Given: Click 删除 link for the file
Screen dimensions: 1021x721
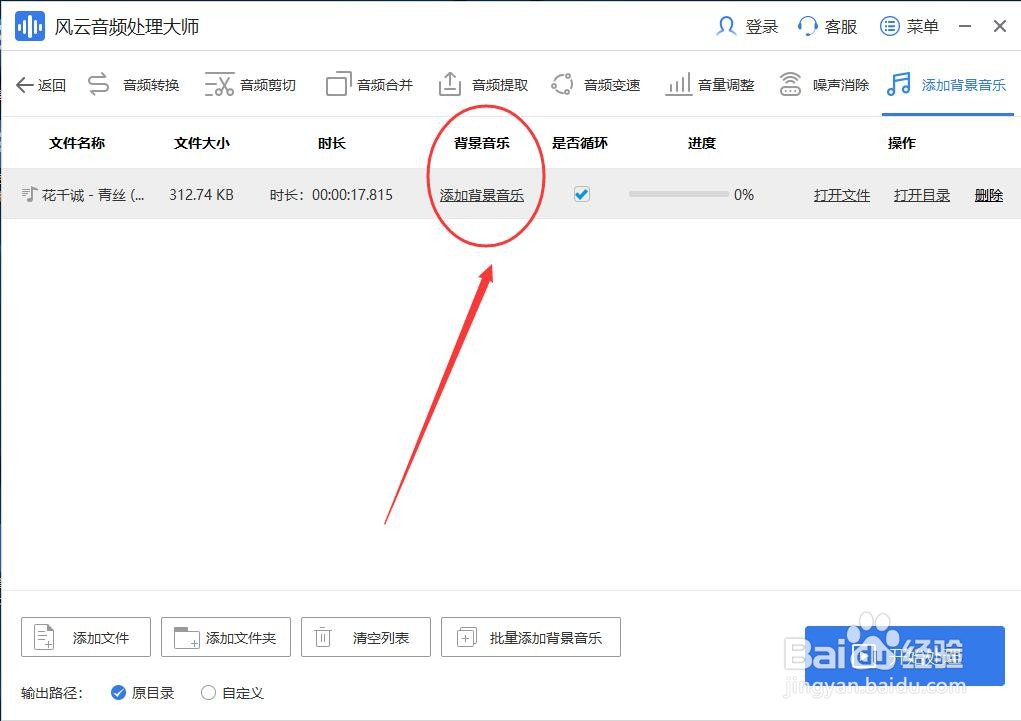Looking at the screenshot, I should [x=988, y=195].
